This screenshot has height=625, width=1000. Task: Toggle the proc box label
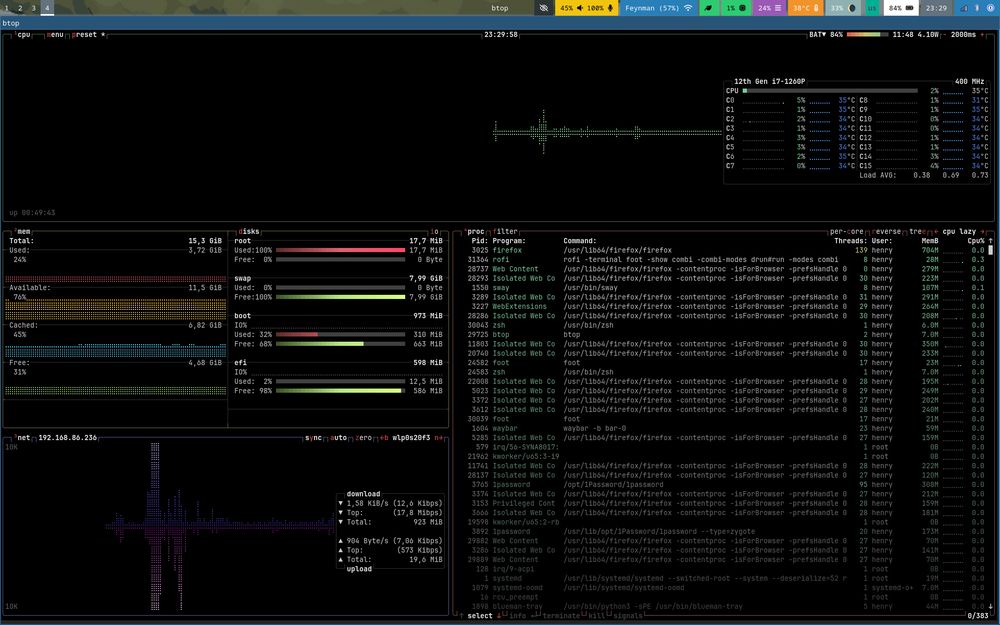(474, 232)
